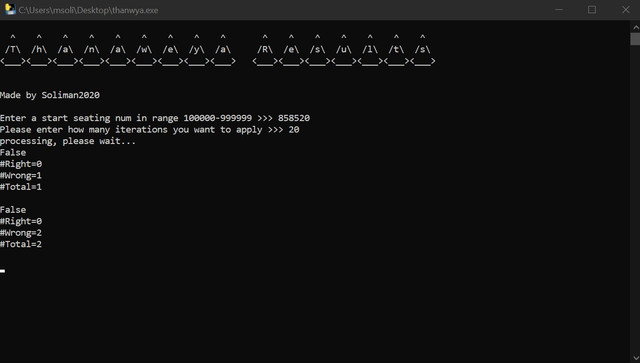
Task: Click the scrollbar up arrow
Action: [636, 28]
